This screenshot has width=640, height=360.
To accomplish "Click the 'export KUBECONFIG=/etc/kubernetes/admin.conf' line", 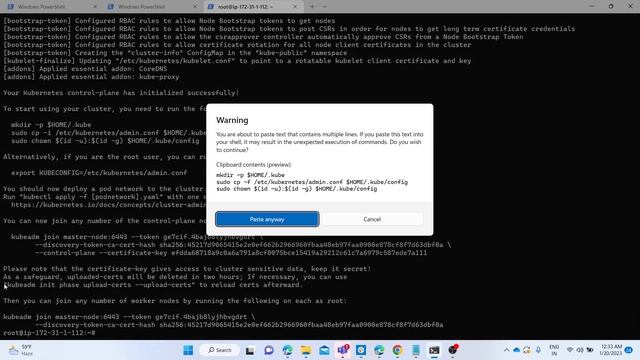I will click(x=99, y=173).
